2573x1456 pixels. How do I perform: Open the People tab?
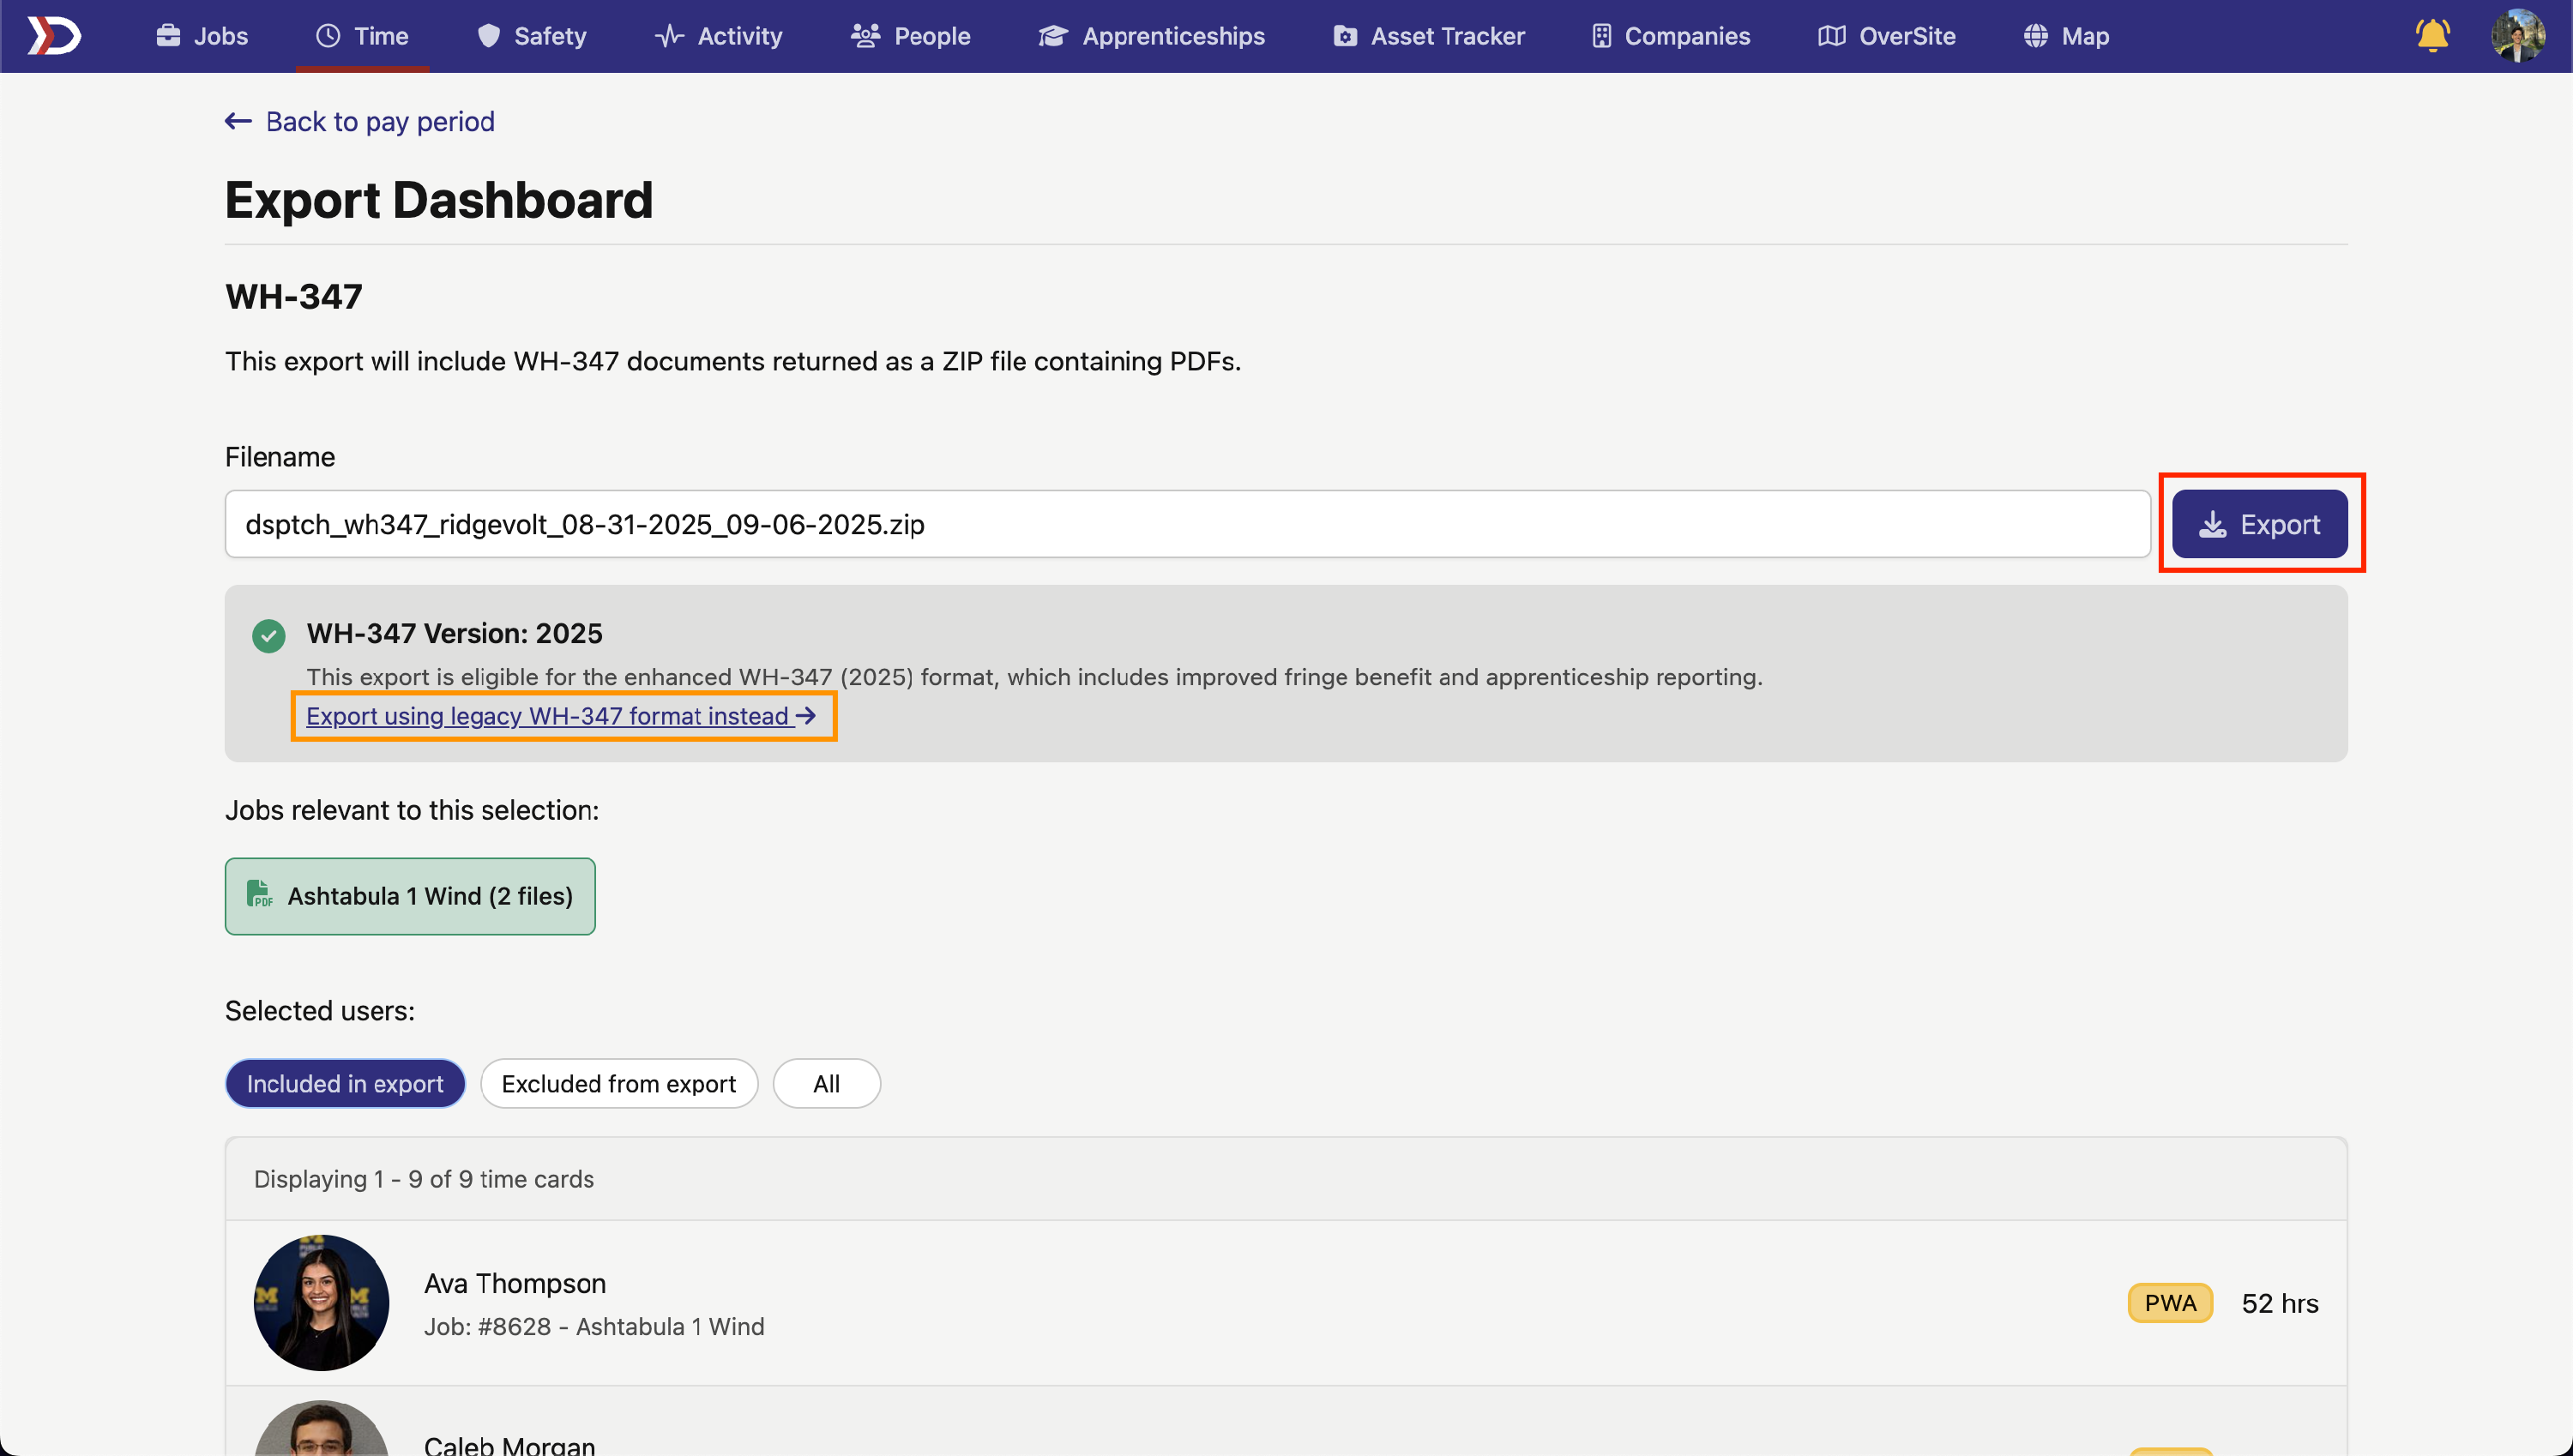[x=910, y=36]
